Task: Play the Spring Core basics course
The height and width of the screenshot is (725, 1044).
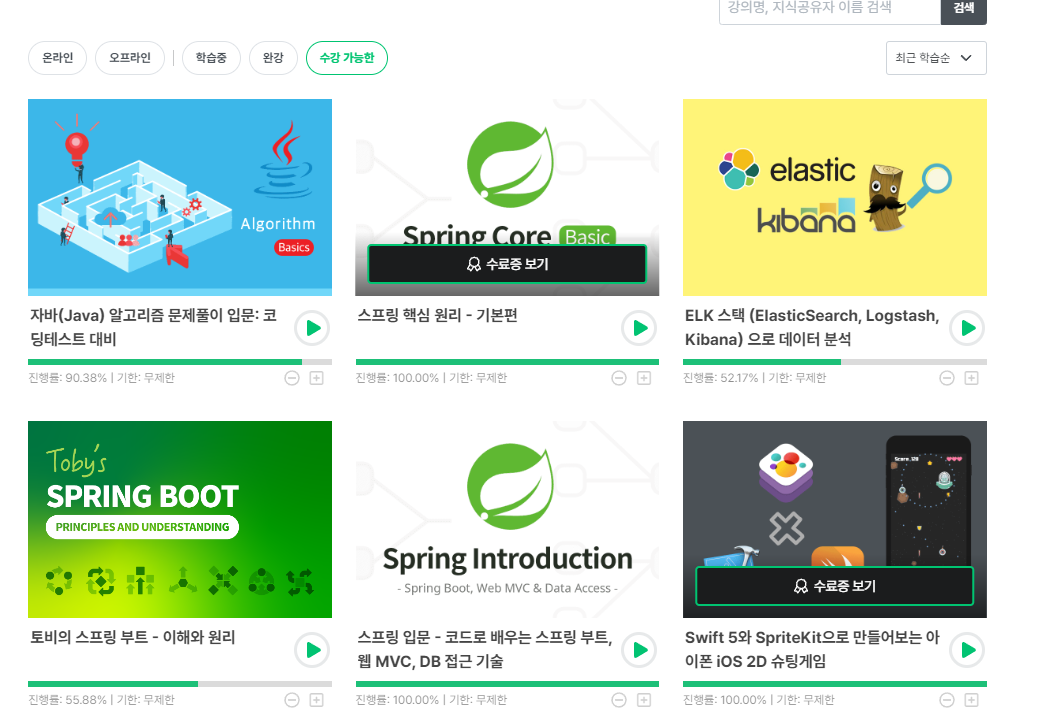Action: [x=640, y=328]
